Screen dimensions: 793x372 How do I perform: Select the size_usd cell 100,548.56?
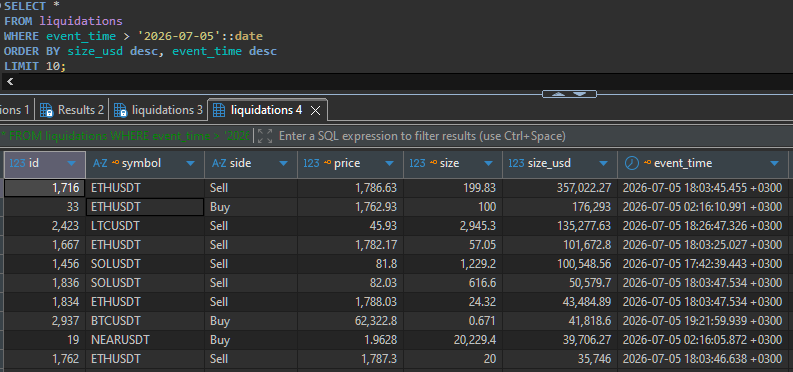click(560, 264)
